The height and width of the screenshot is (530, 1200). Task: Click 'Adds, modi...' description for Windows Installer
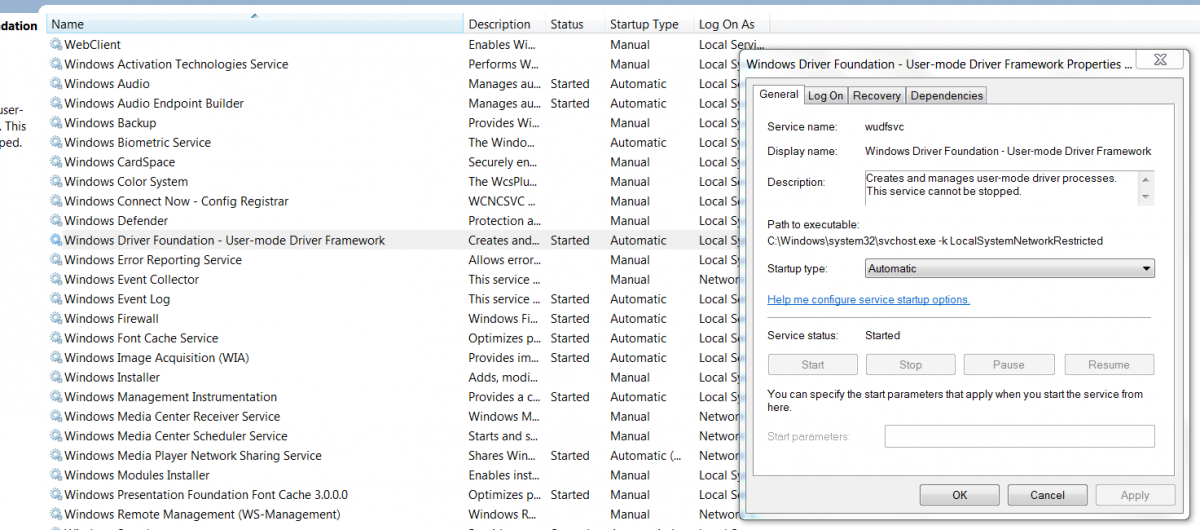click(x=504, y=377)
